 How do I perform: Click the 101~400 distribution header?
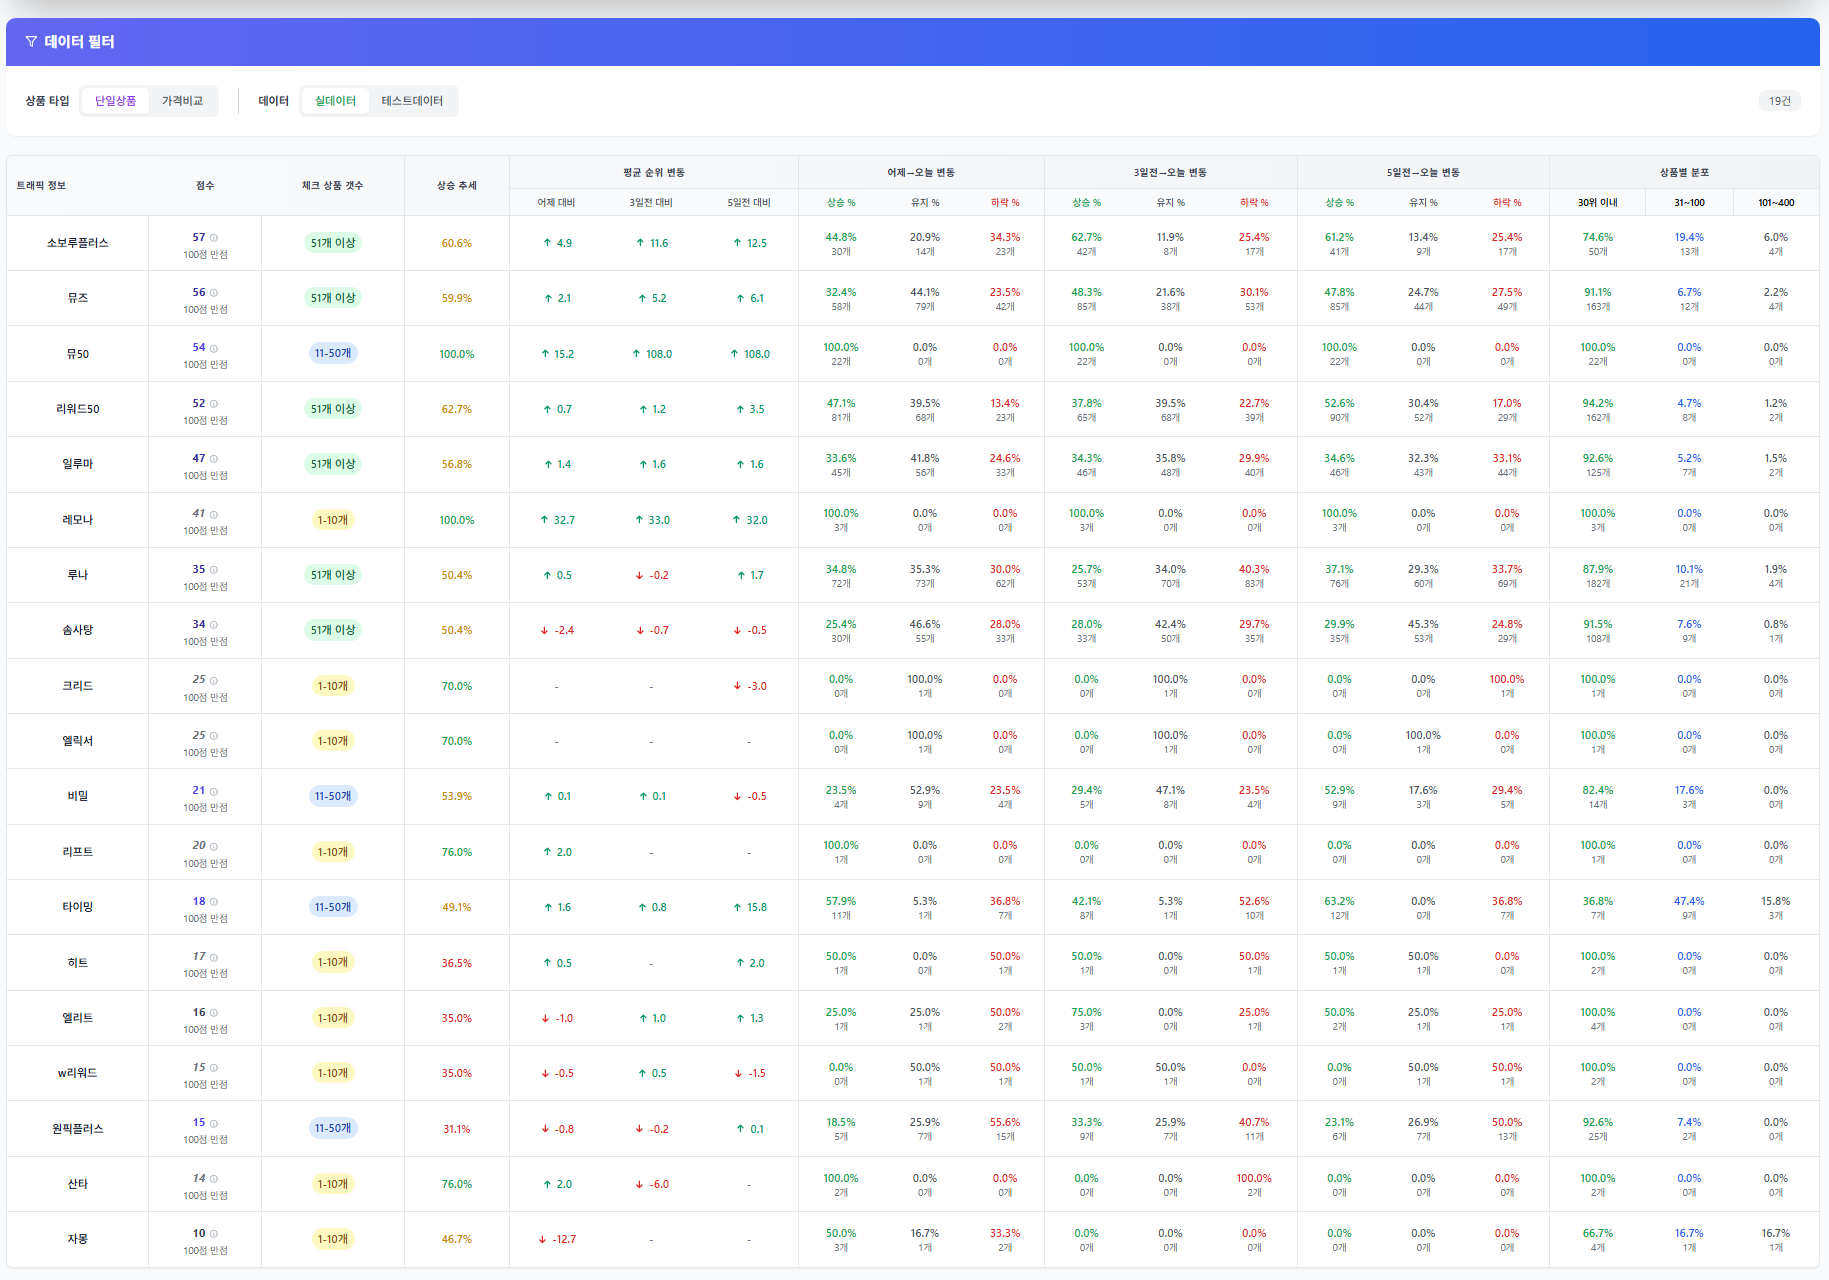click(1776, 203)
